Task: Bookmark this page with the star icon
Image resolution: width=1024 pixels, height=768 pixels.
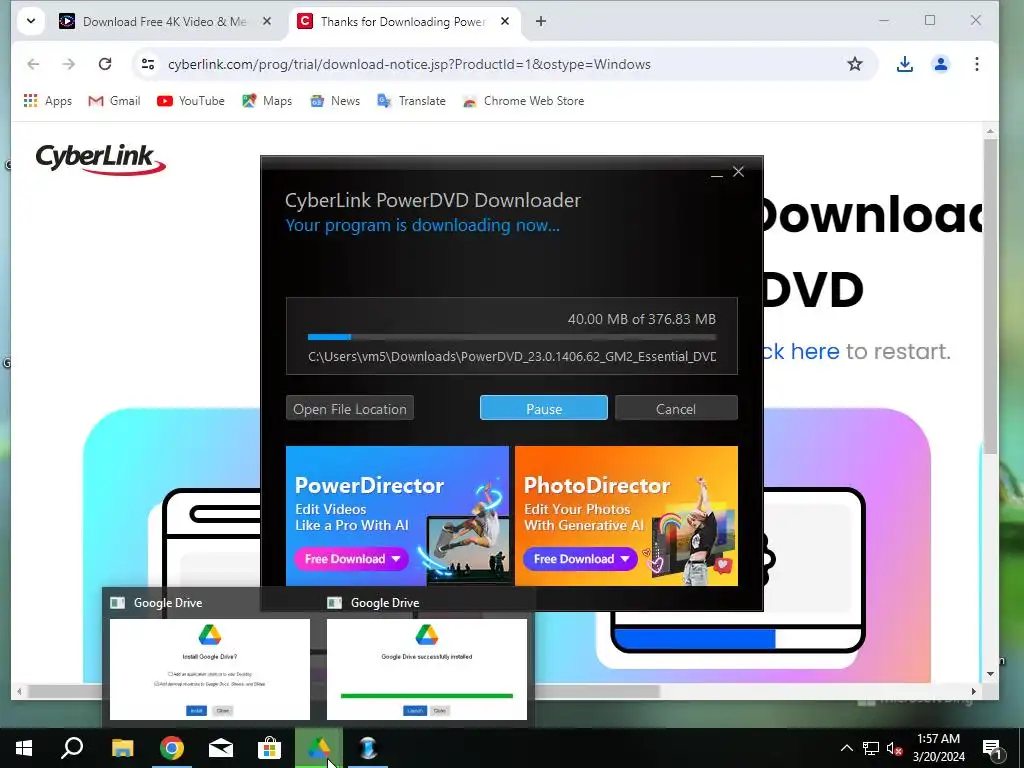Action: [854, 64]
